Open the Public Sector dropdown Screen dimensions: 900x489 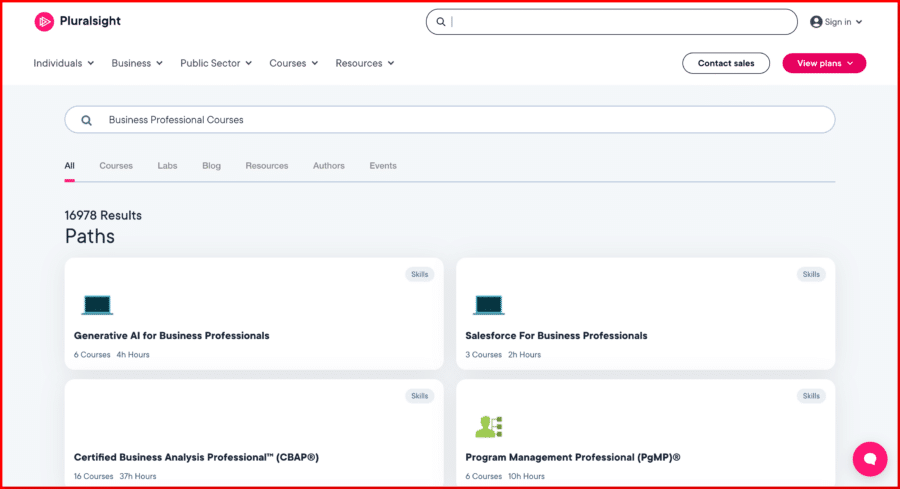(216, 63)
